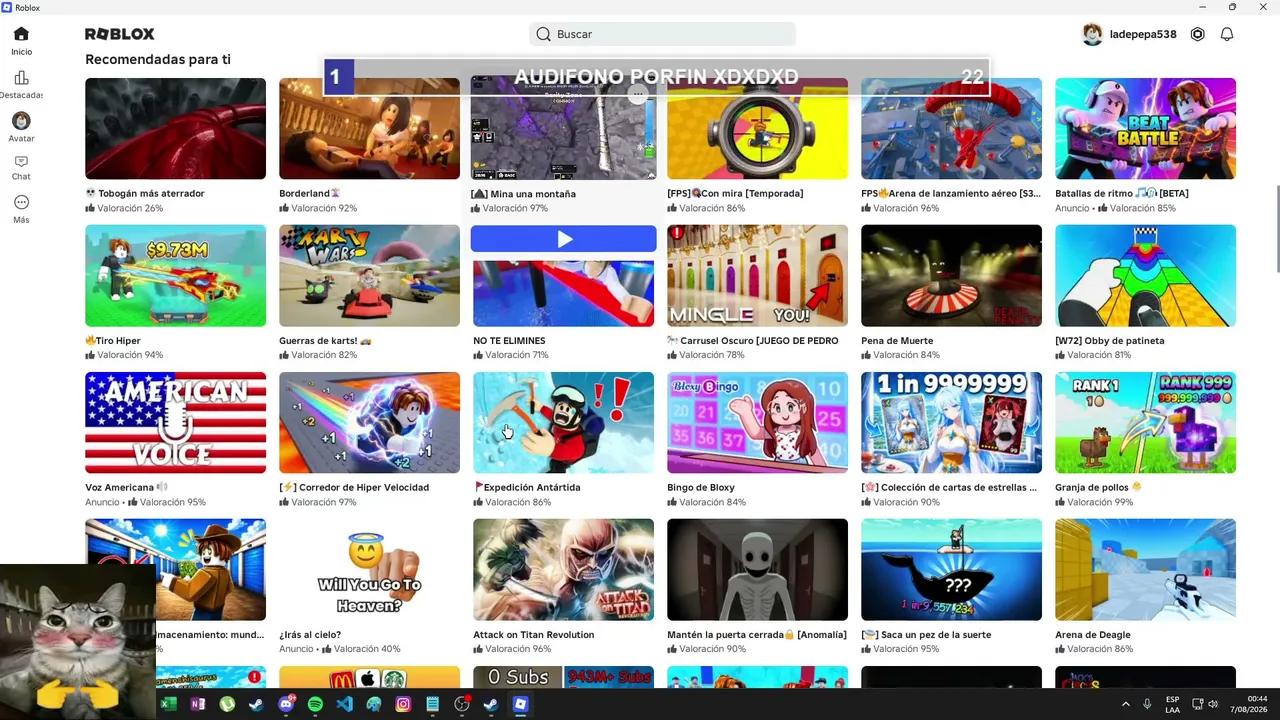Image resolution: width=1280 pixels, height=720 pixels.
Task: Click the Mina una montaña title
Action: 523,194
